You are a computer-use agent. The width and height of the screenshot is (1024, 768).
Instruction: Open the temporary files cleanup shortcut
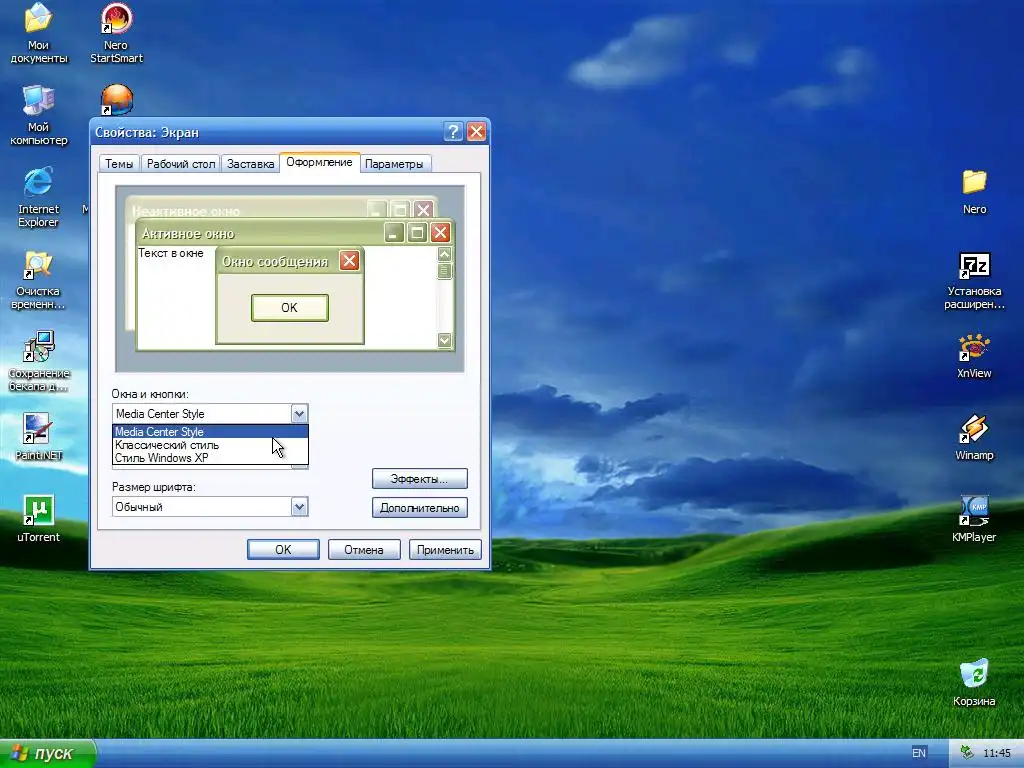(39, 280)
